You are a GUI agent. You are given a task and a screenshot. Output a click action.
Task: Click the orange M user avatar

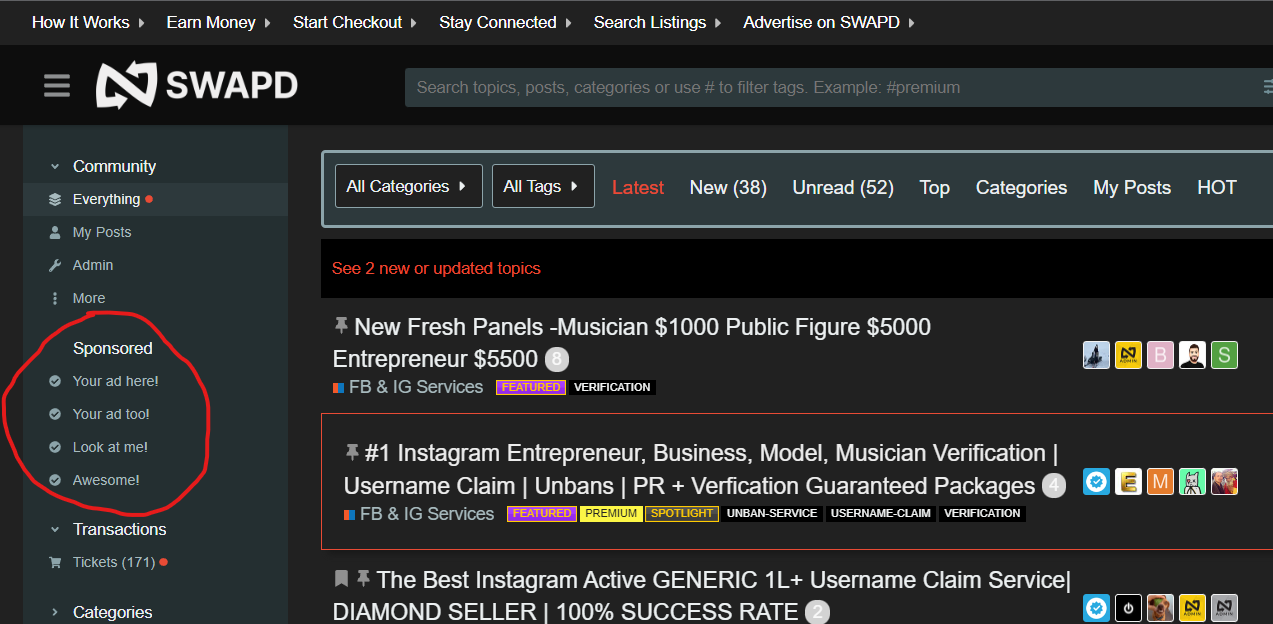[x=1160, y=482]
